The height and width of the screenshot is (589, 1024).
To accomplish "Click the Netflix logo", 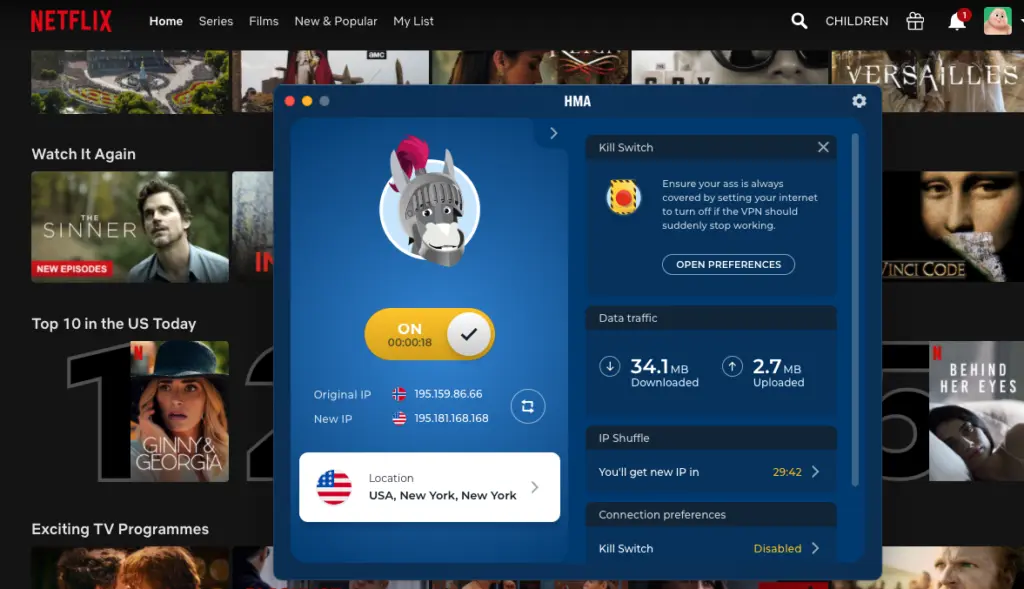I will click(x=71, y=21).
